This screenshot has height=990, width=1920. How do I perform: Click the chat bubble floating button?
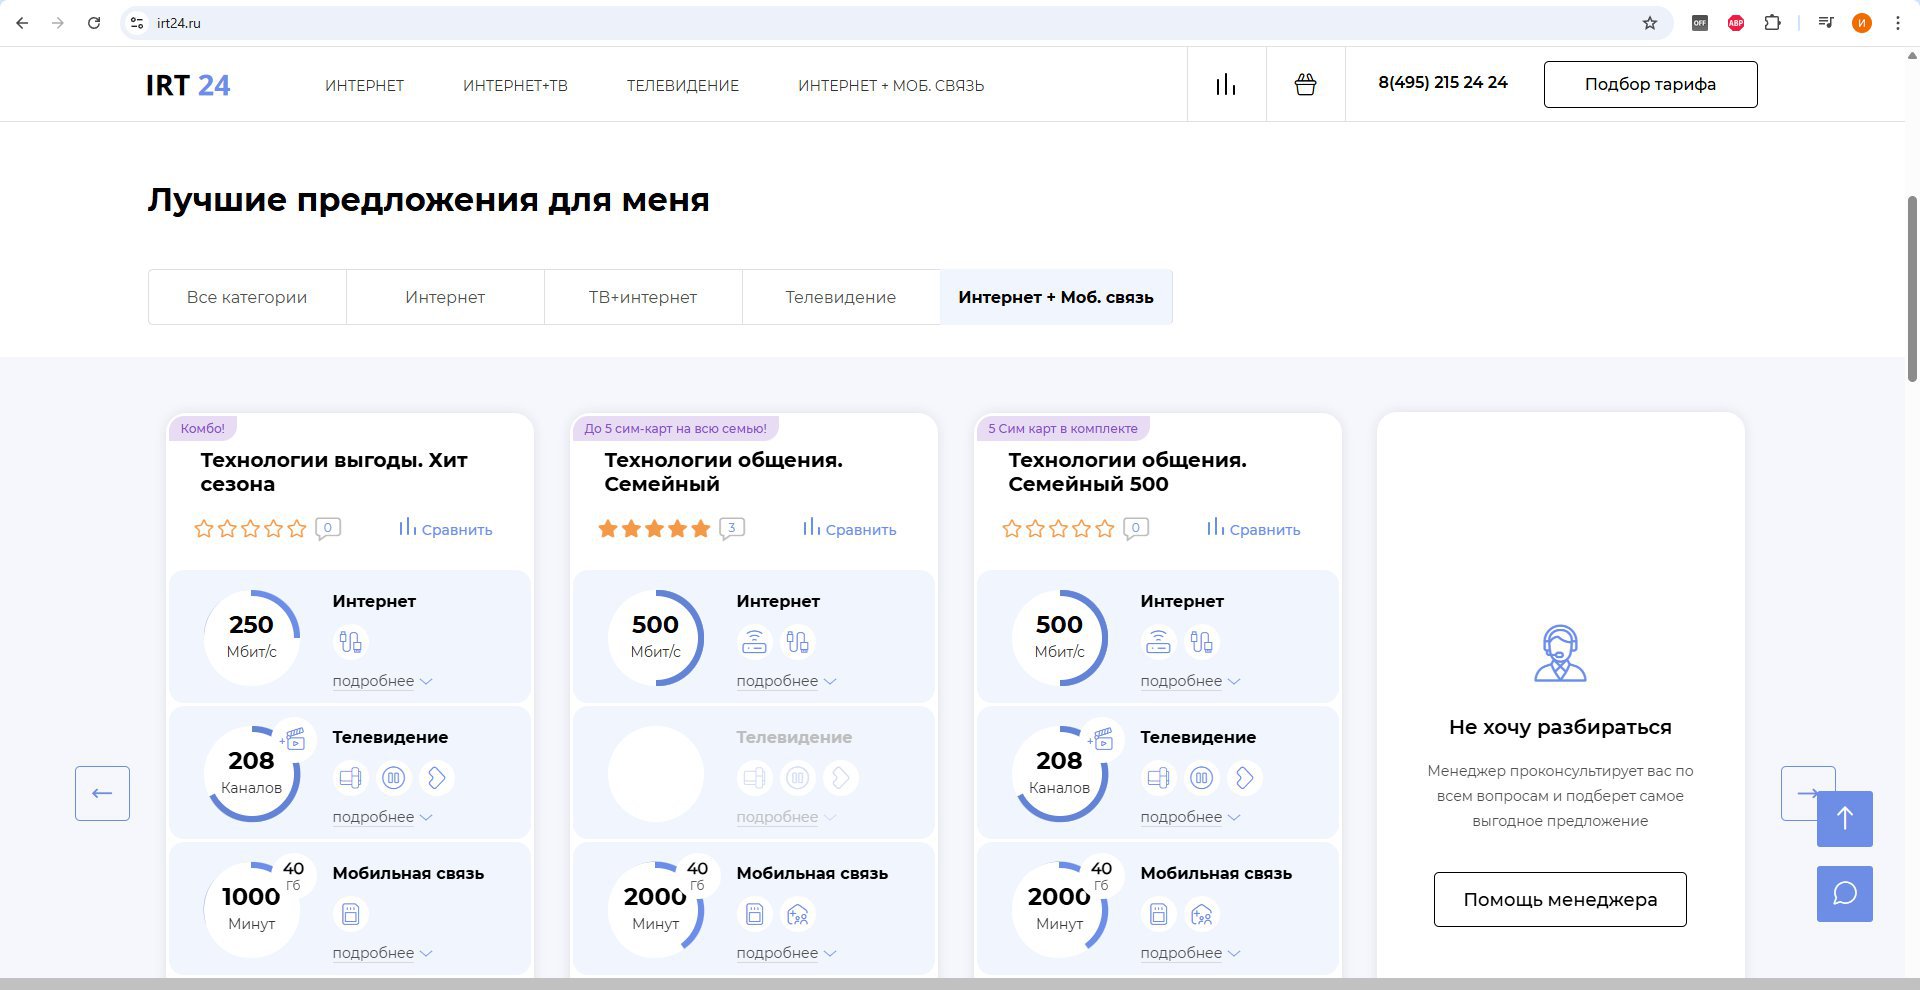click(x=1844, y=893)
